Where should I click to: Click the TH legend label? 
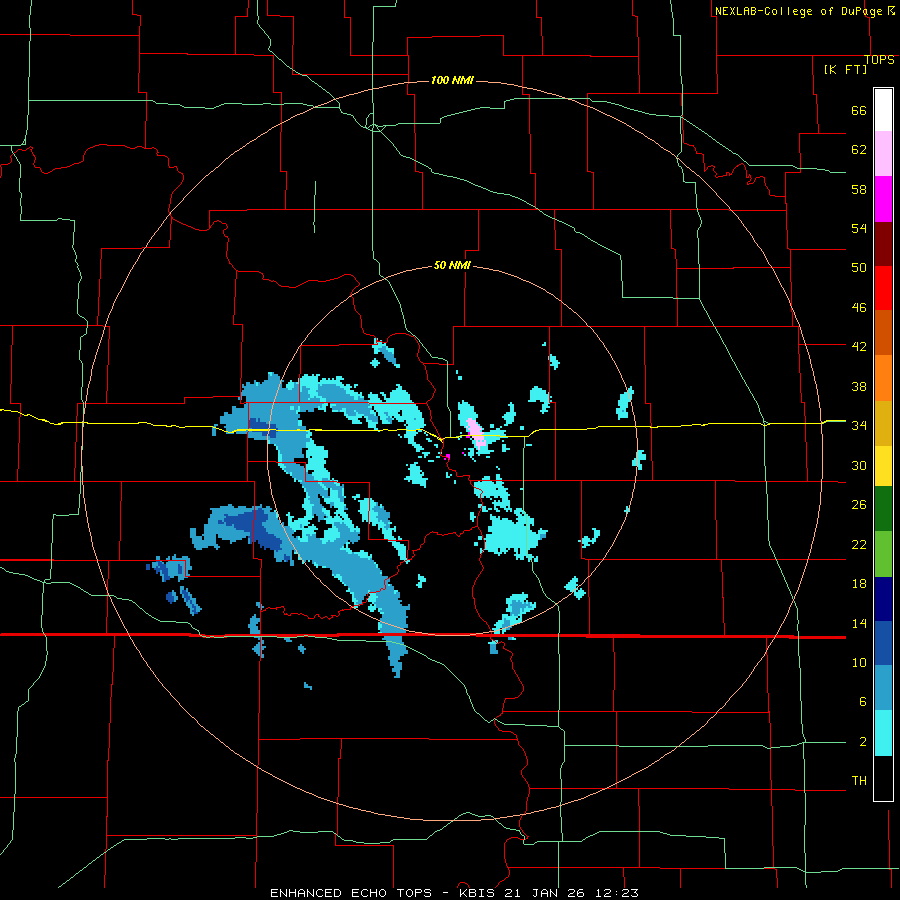coord(859,781)
